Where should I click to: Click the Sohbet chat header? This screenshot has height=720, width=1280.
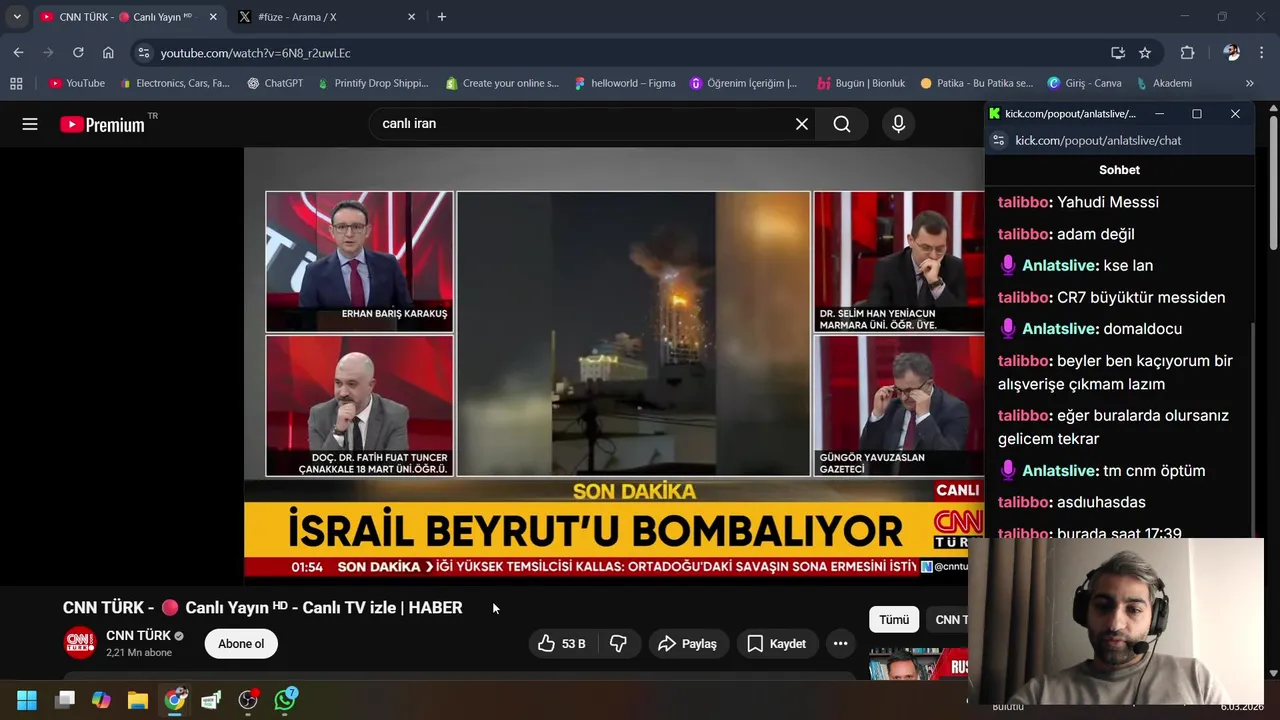pyautogui.click(x=1119, y=170)
